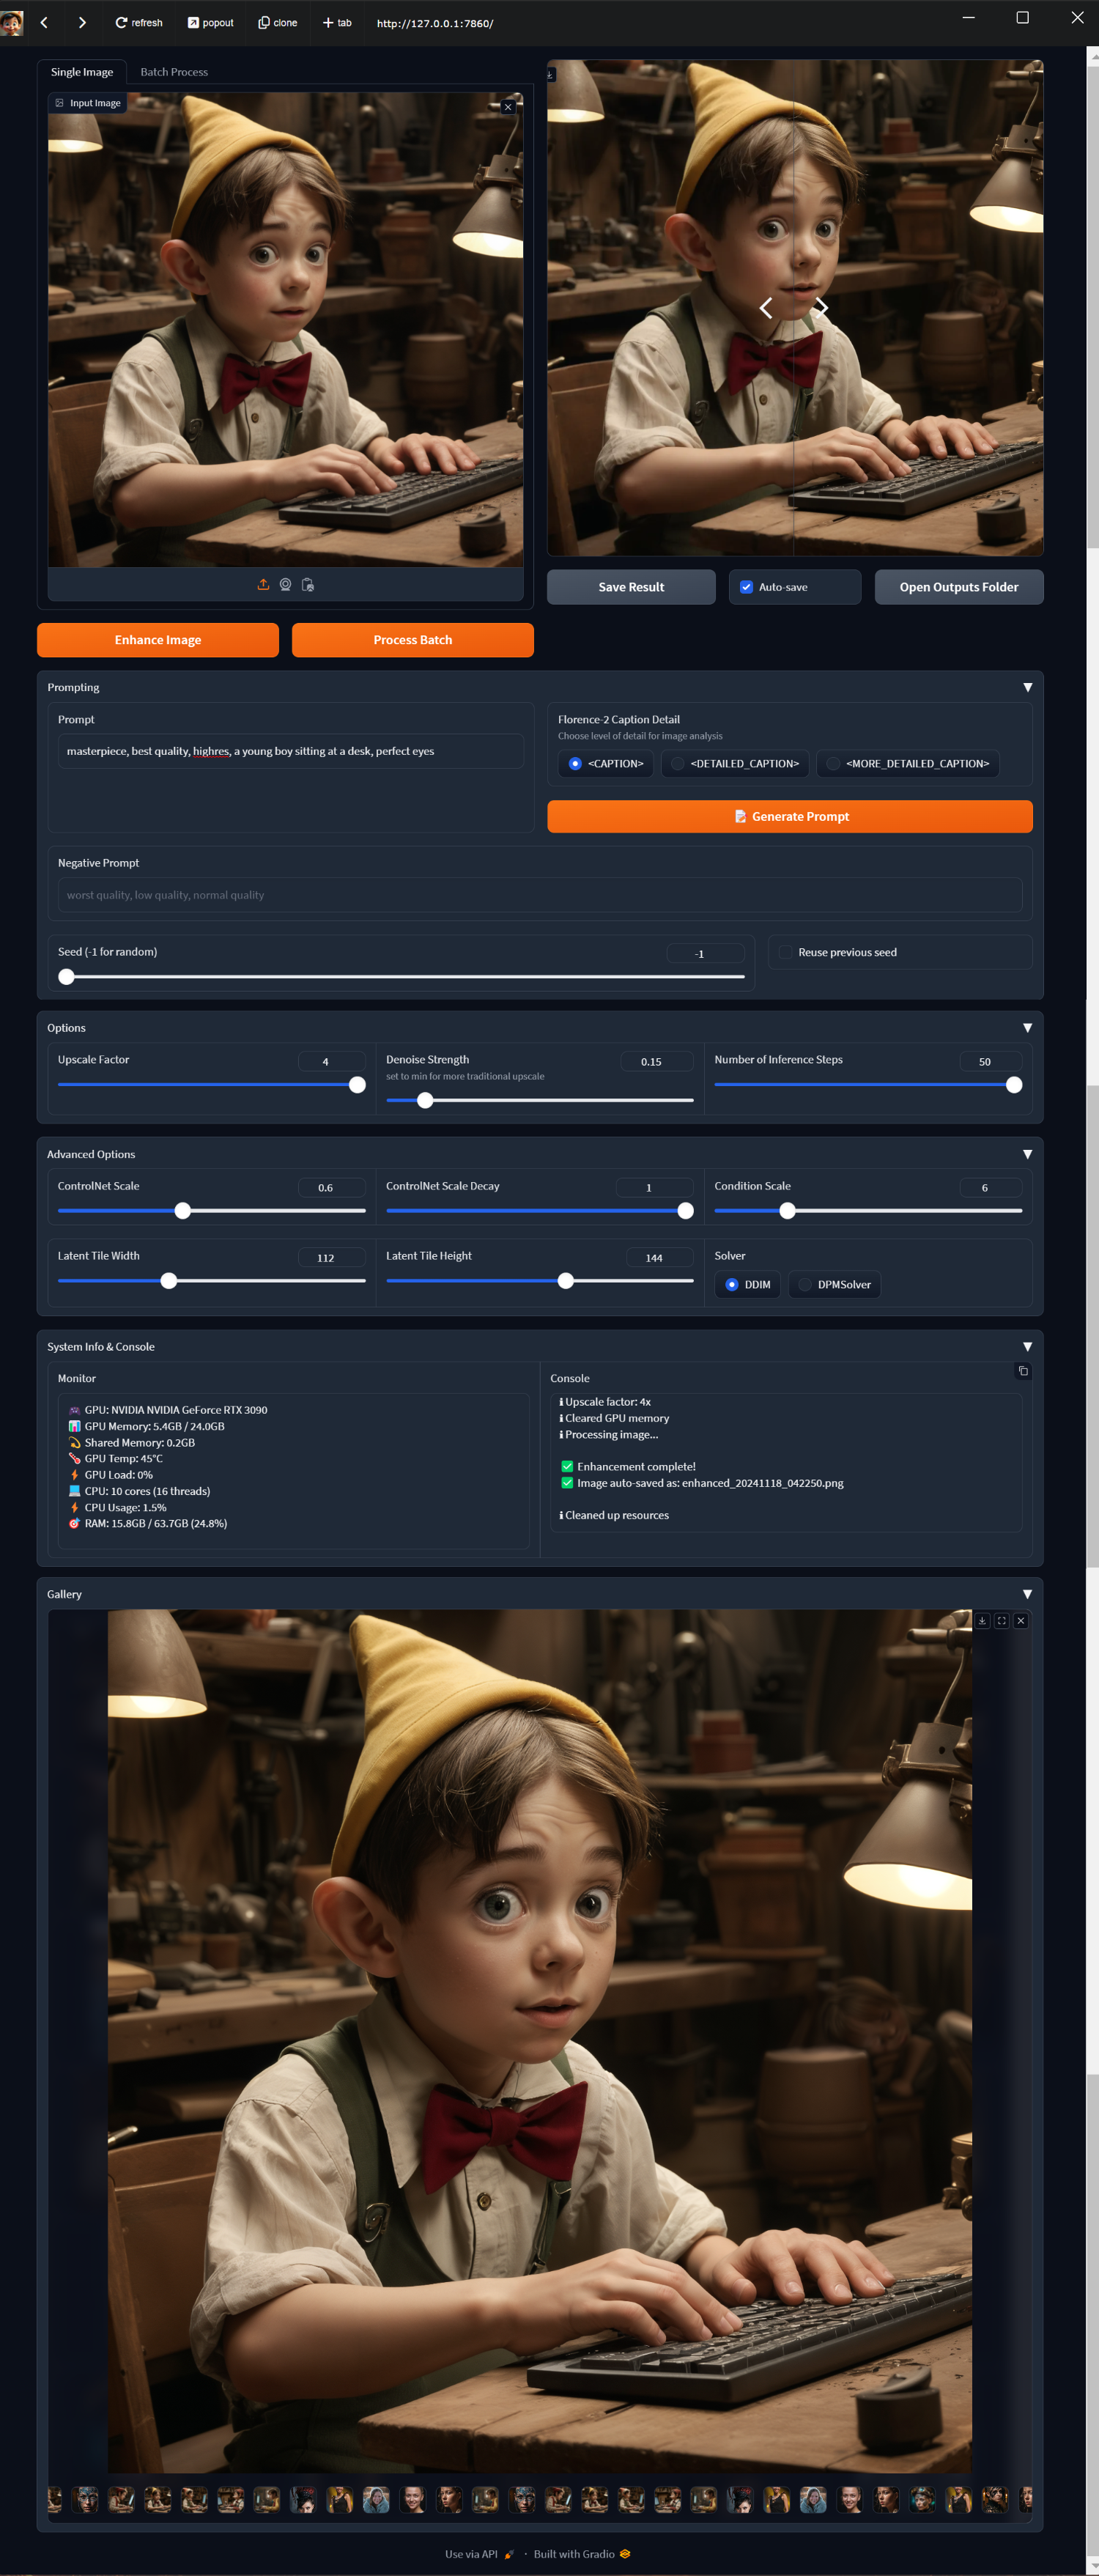The image size is (1099, 2576).
Task: Switch to the Batch Process tab
Action: [174, 72]
